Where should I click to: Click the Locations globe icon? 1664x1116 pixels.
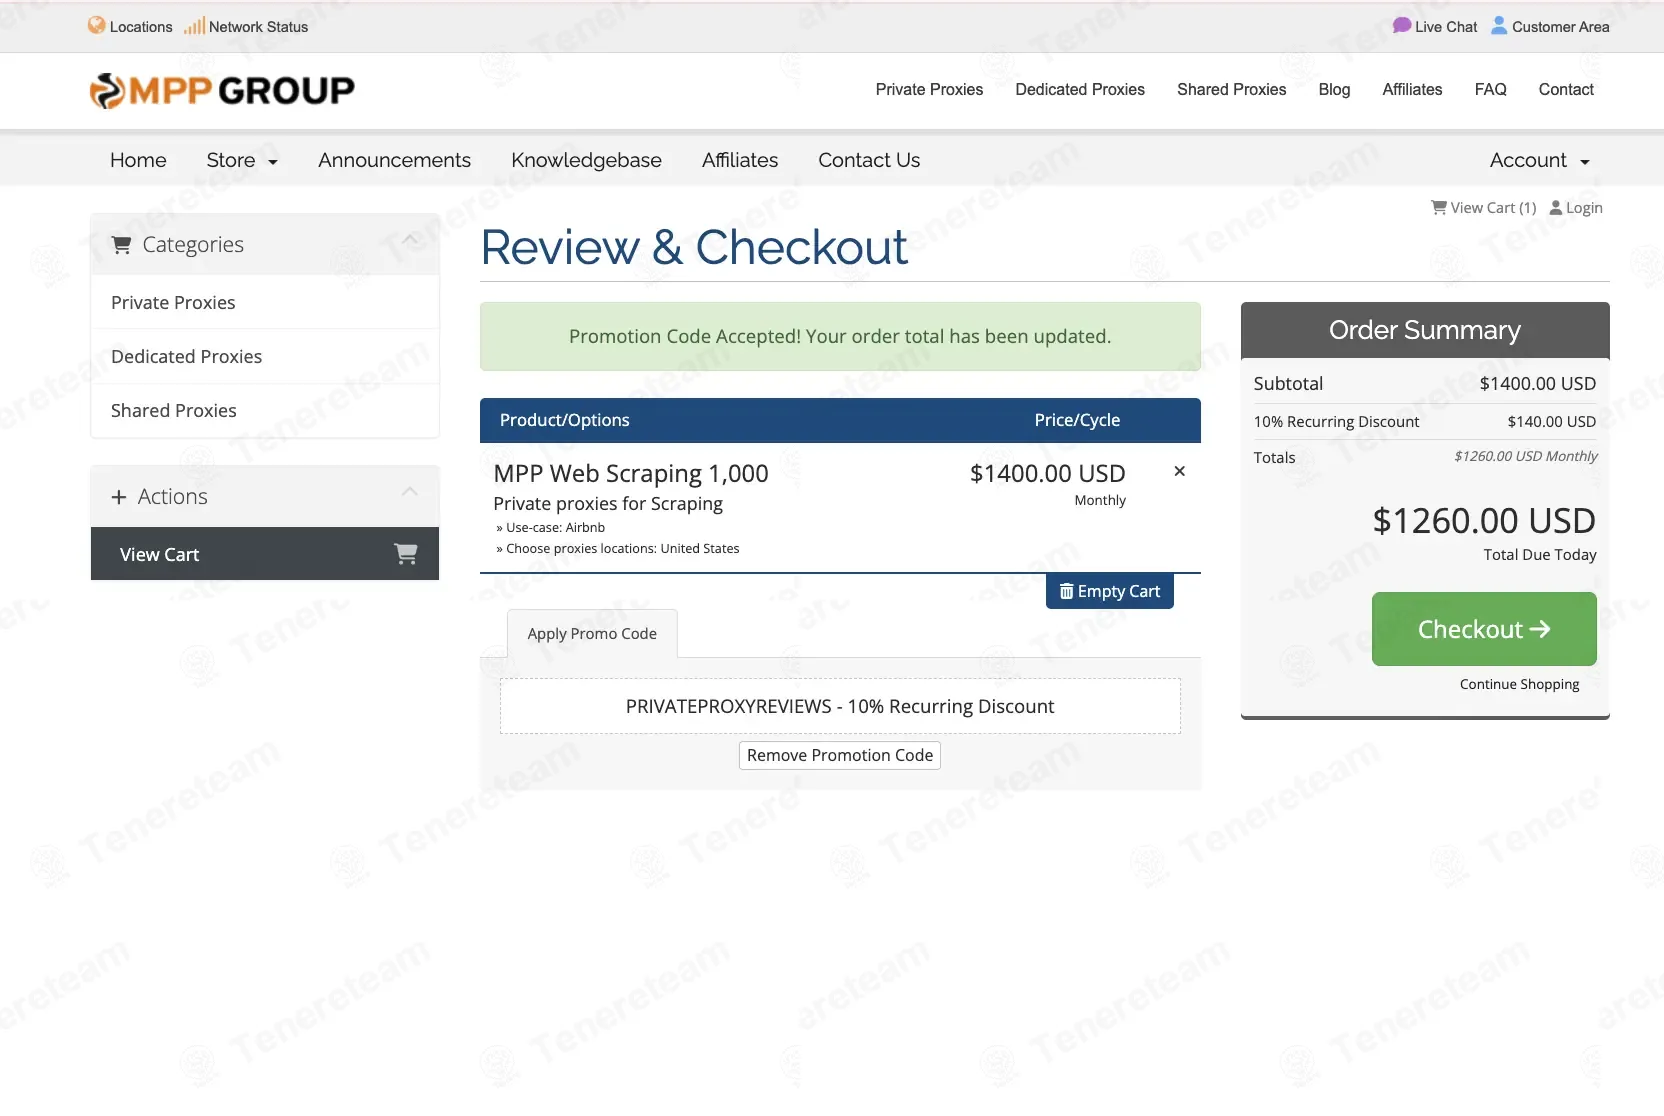pyautogui.click(x=96, y=25)
